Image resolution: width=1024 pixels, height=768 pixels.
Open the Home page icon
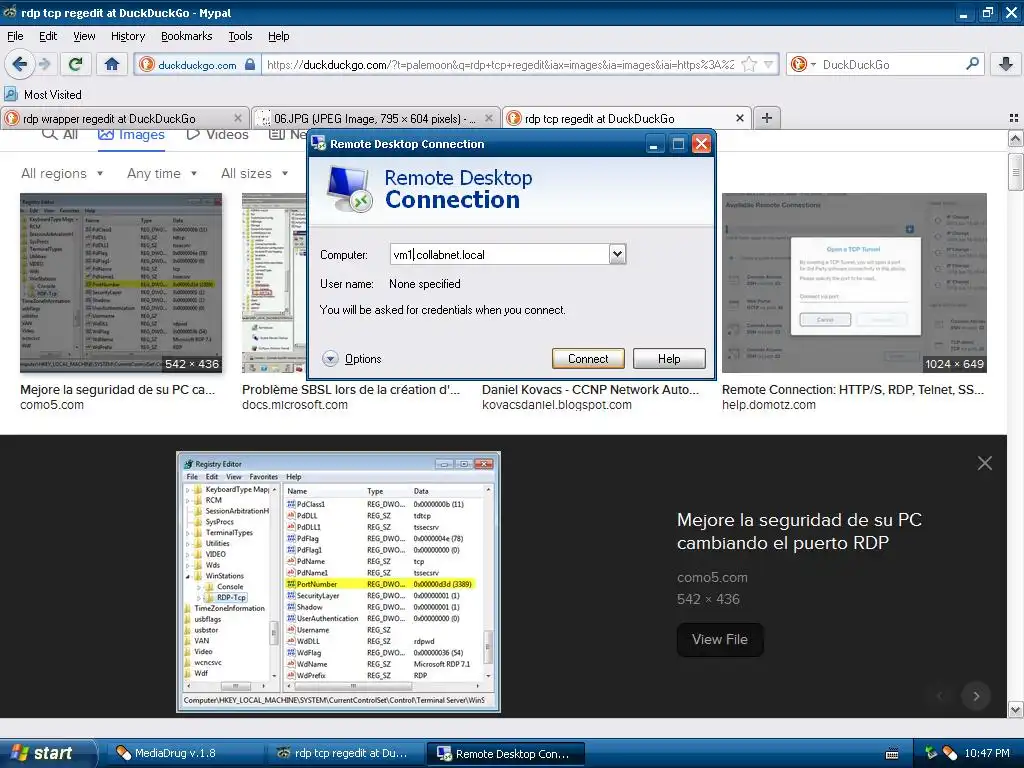(x=112, y=64)
